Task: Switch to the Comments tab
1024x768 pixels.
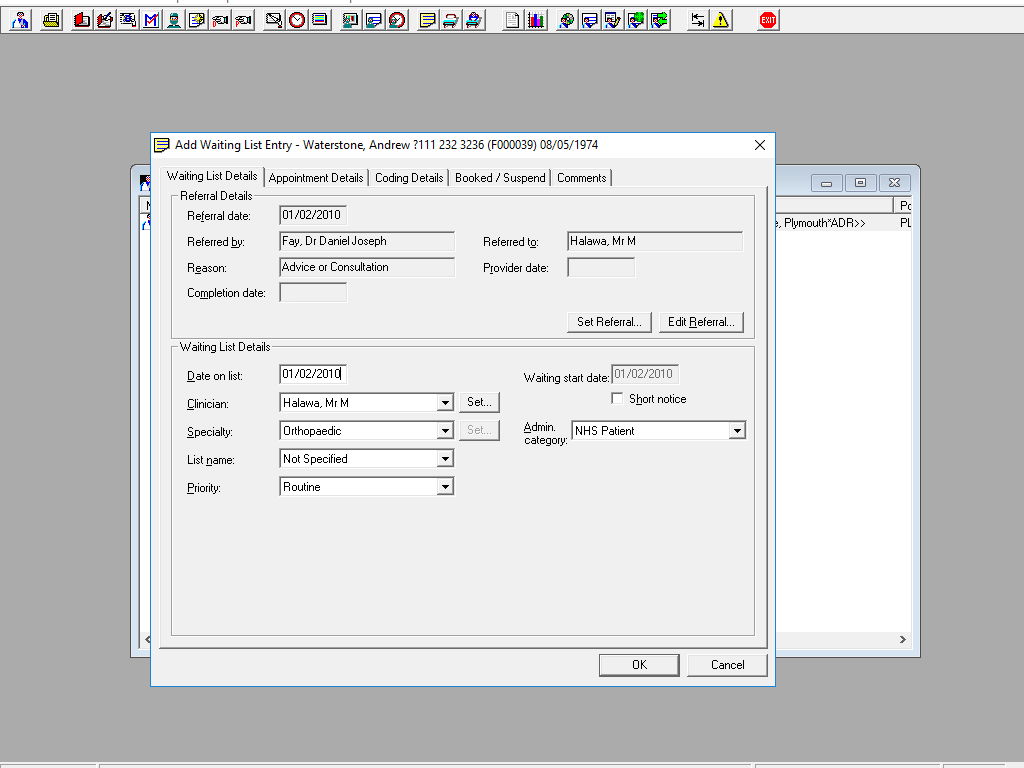Action: click(x=581, y=178)
